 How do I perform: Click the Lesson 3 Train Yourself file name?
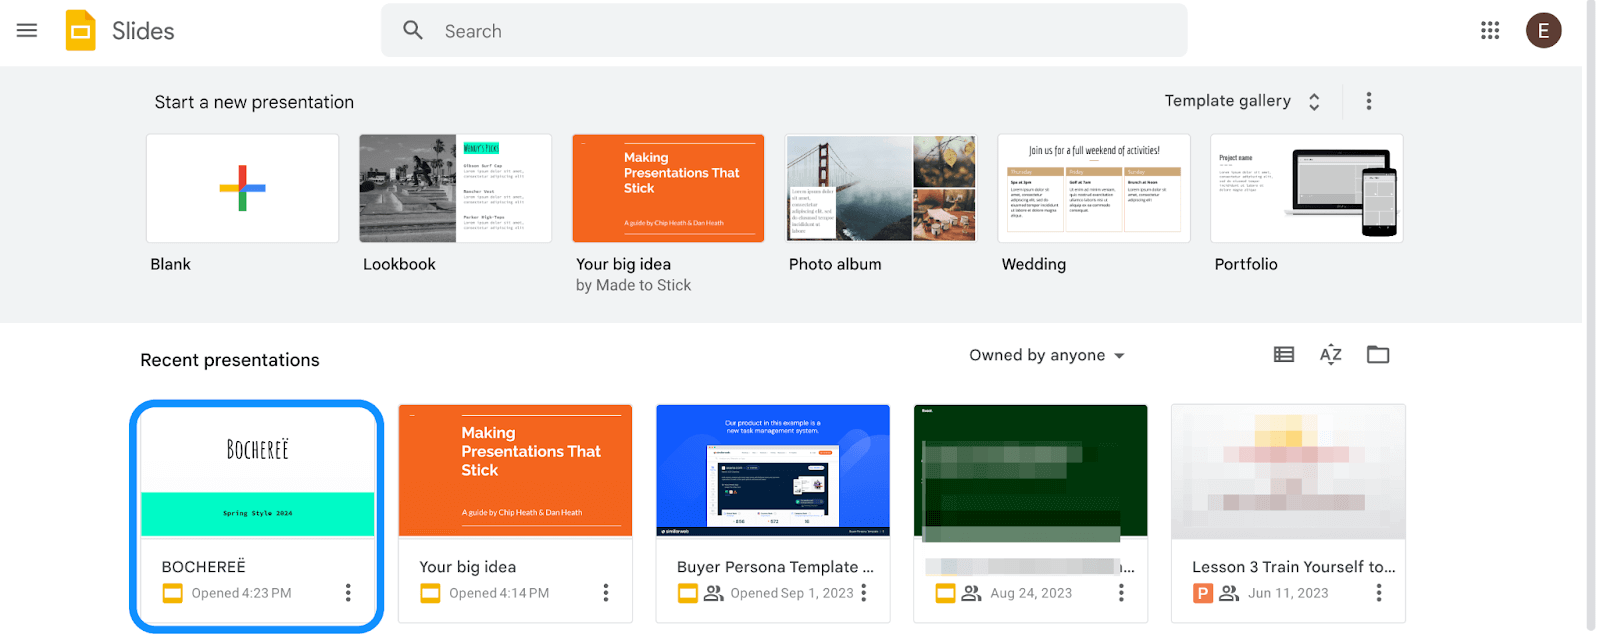1294,567
